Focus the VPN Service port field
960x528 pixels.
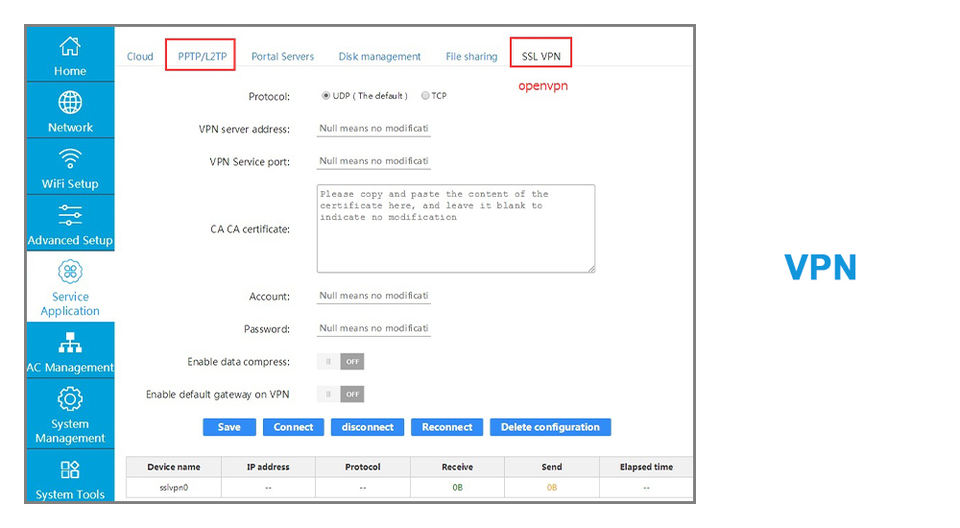click(373, 161)
